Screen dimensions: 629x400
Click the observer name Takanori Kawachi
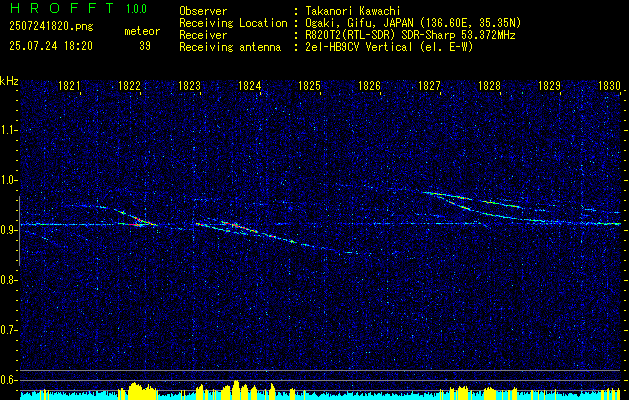[x=351, y=11]
